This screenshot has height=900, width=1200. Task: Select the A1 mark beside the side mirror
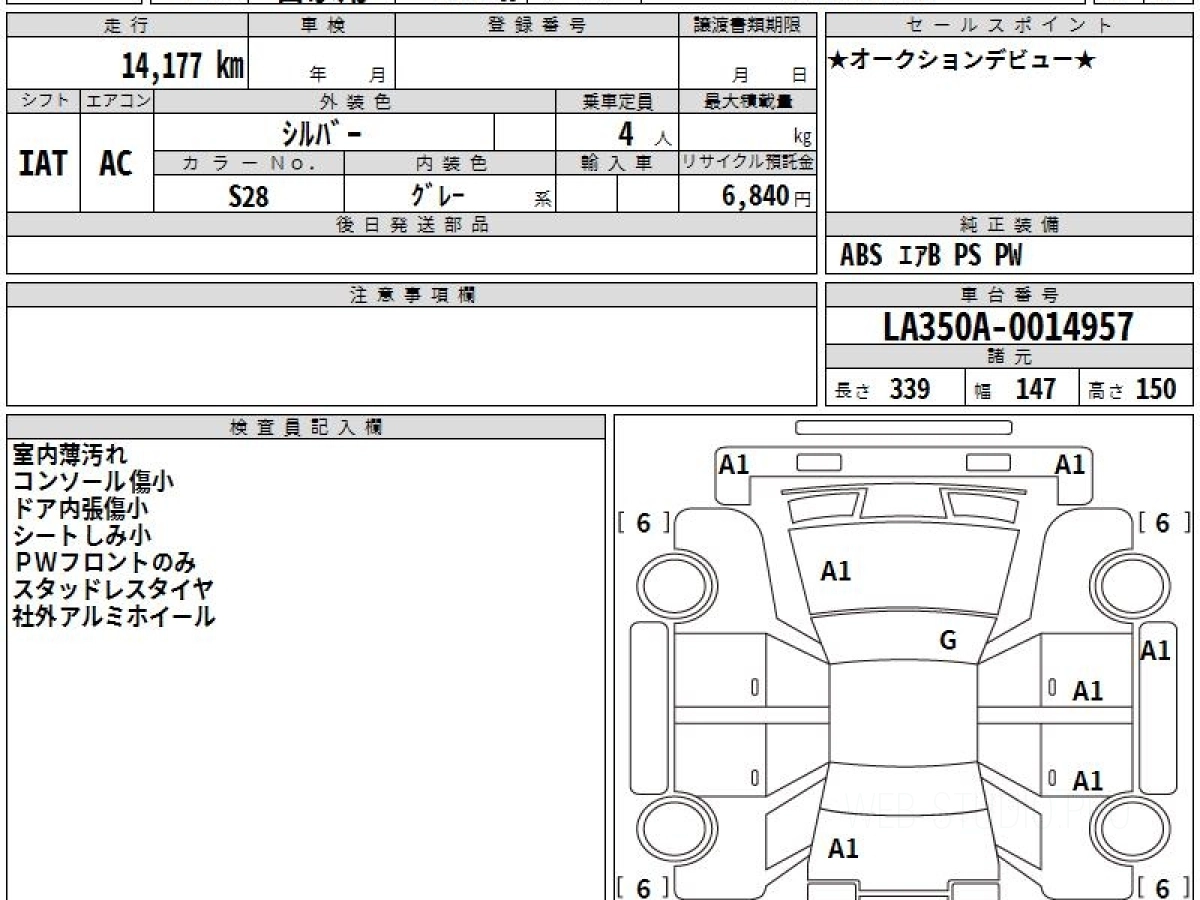(1155, 650)
